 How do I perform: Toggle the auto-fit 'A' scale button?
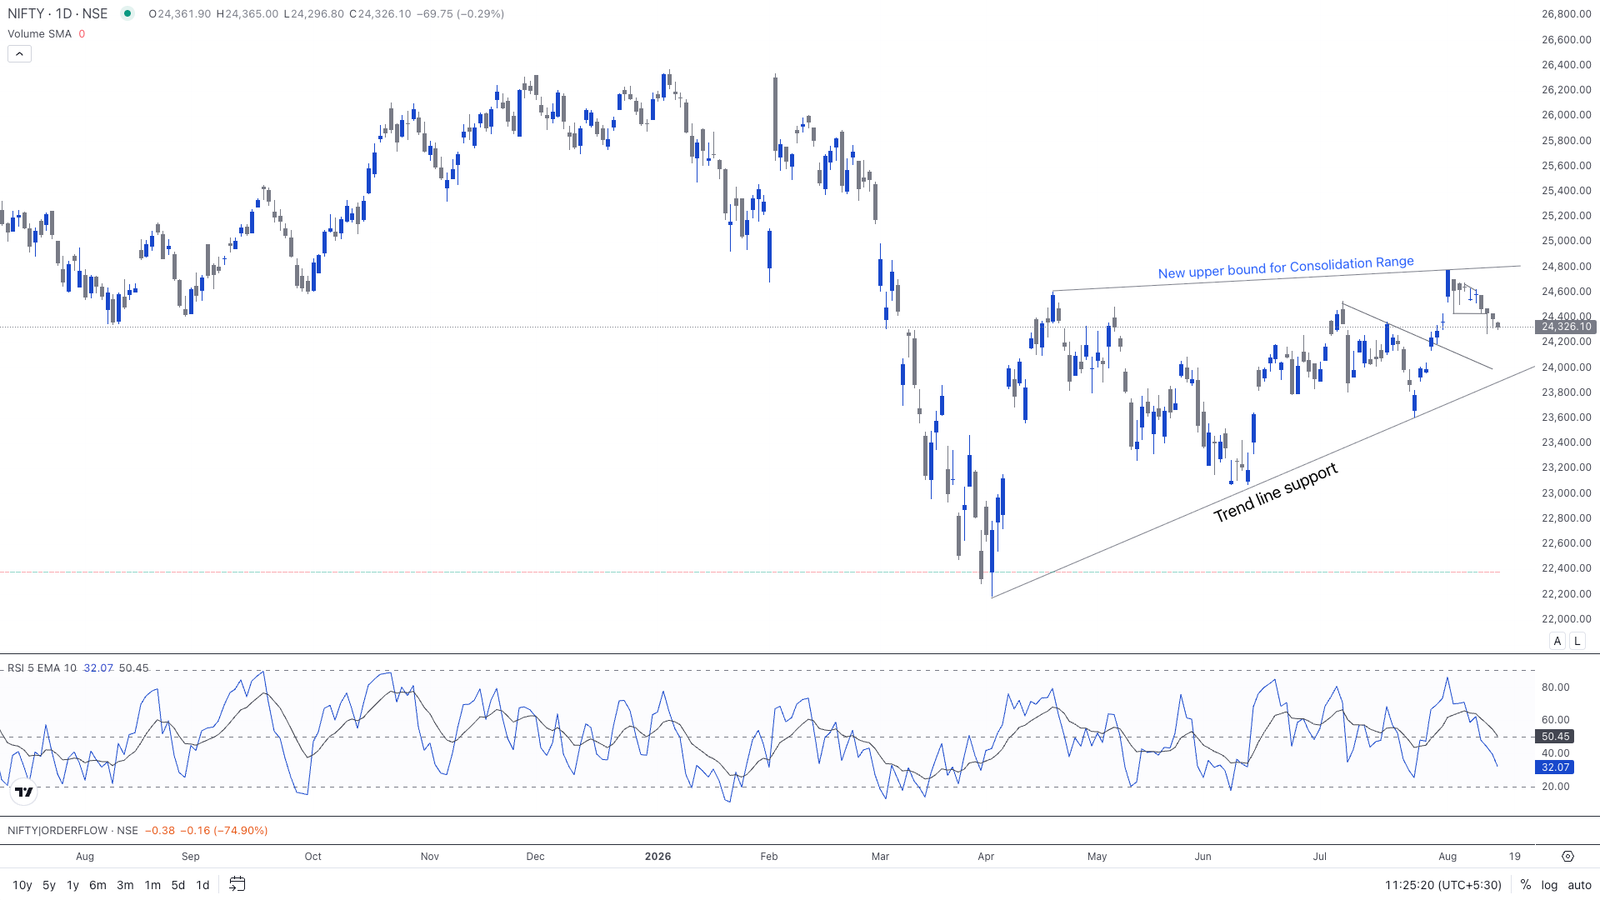[1557, 641]
